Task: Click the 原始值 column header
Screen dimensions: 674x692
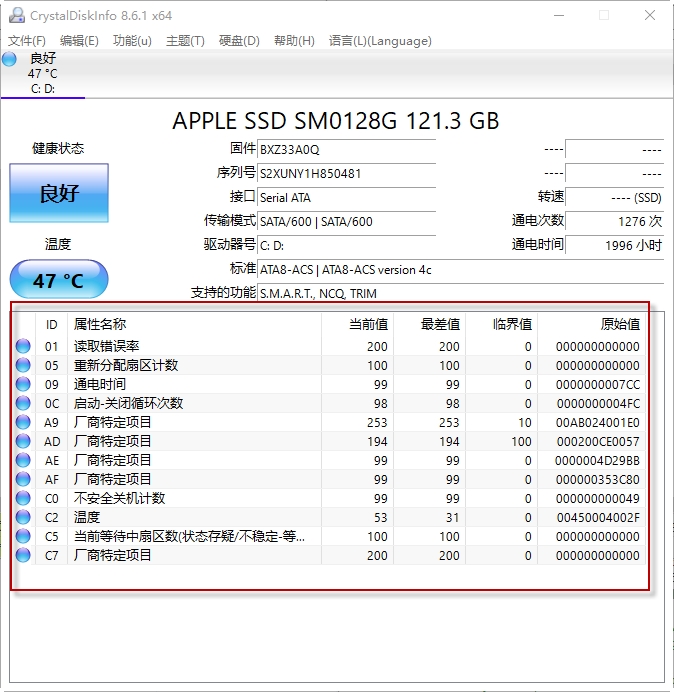Action: coord(619,324)
